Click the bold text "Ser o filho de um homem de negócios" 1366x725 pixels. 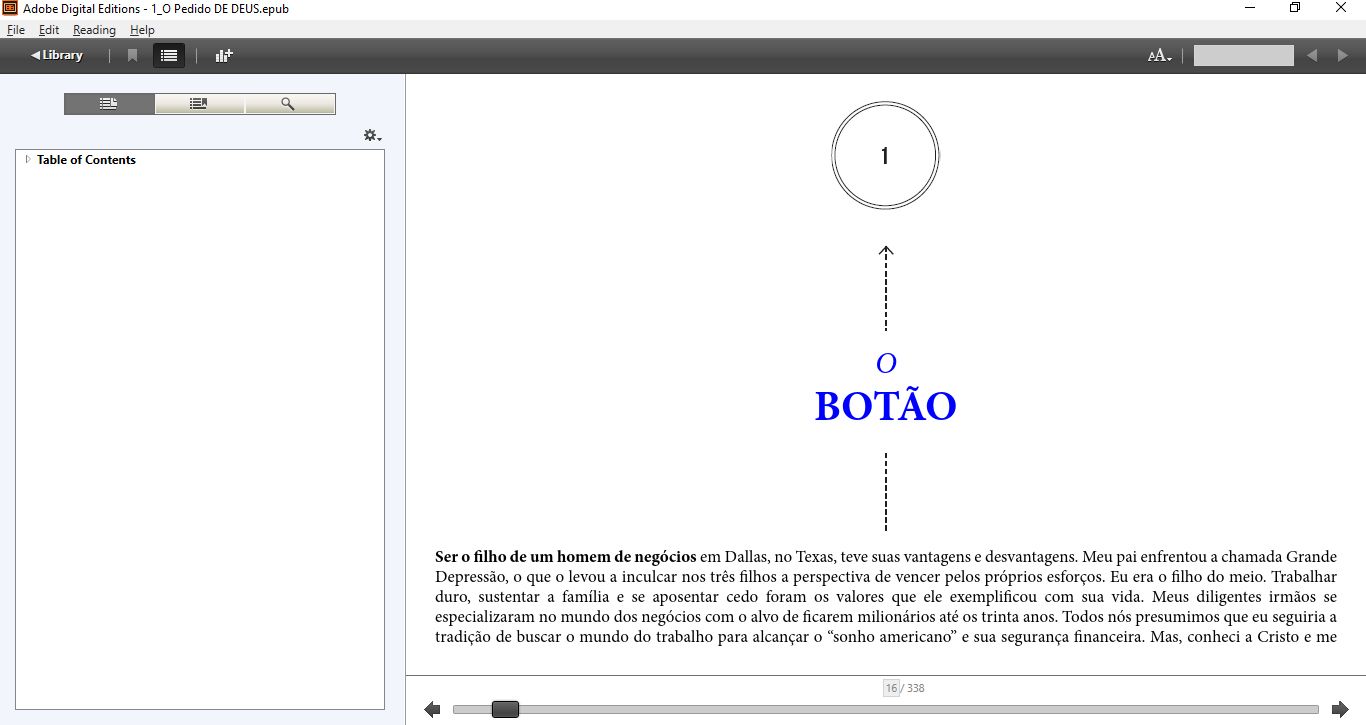[566, 556]
